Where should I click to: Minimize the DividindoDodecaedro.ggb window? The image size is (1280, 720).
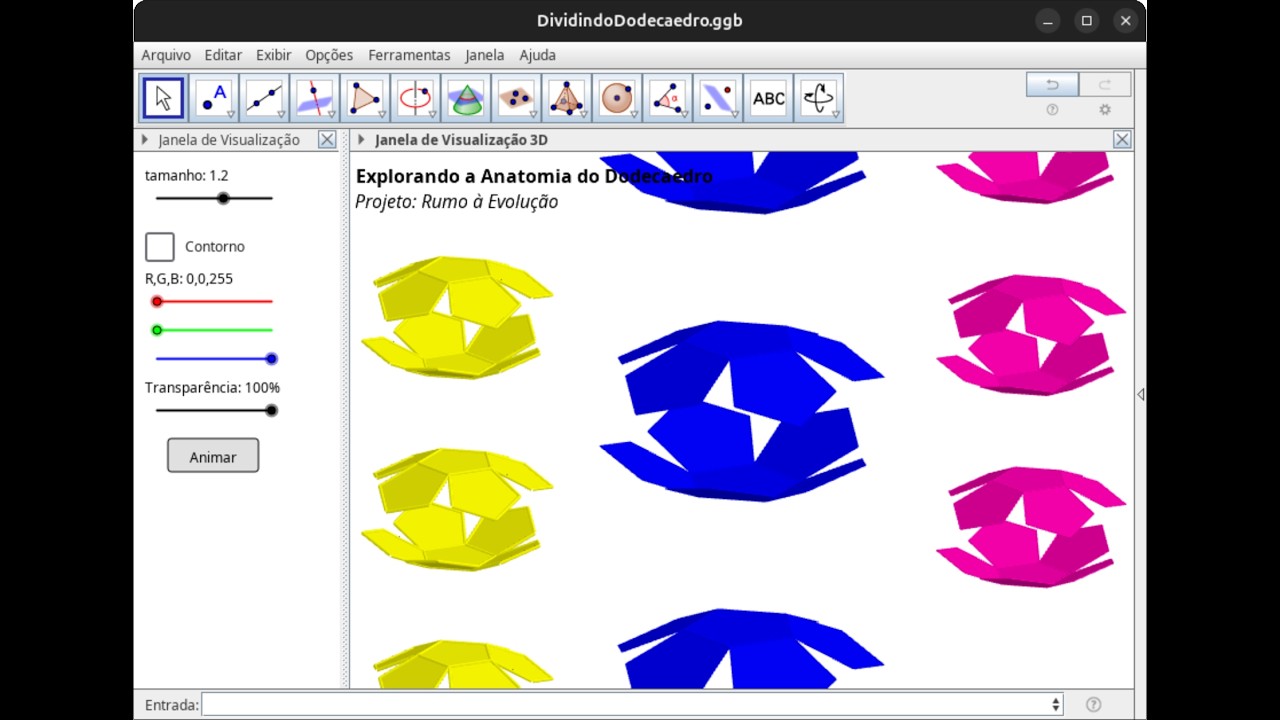tap(1048, 20)
